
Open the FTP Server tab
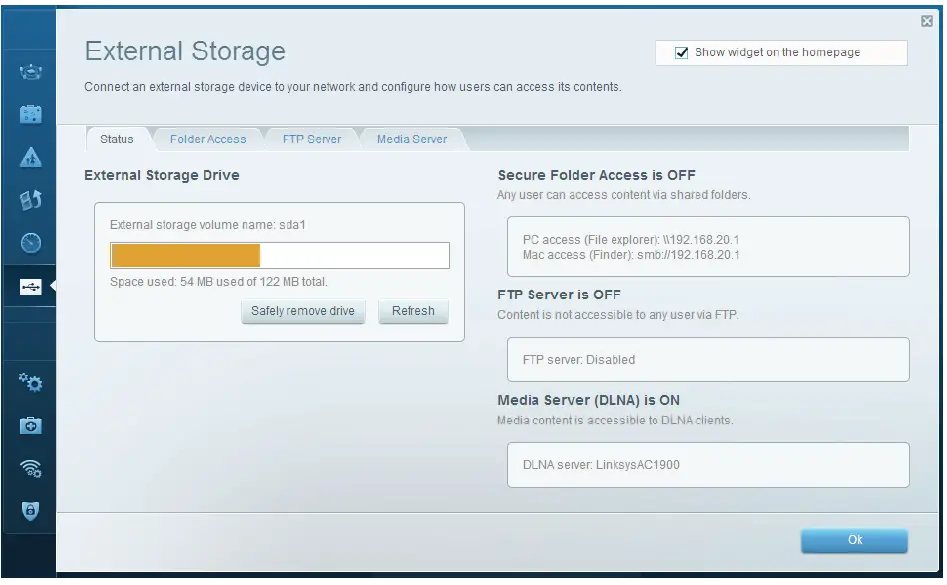(x=311, y=139)
